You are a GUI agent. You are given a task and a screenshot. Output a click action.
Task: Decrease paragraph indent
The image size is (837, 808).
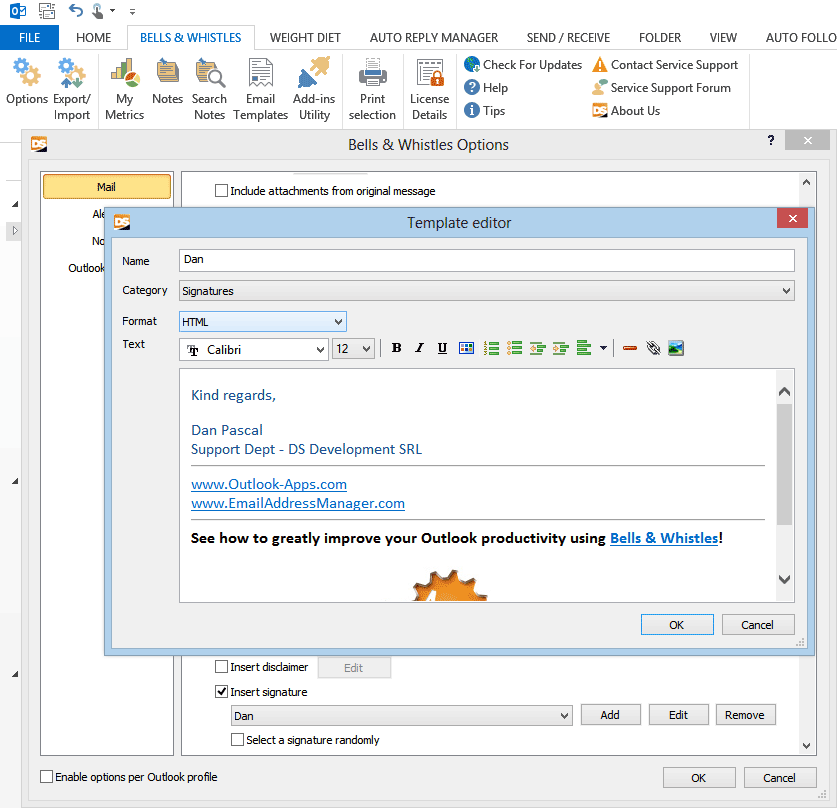point(538,348)
